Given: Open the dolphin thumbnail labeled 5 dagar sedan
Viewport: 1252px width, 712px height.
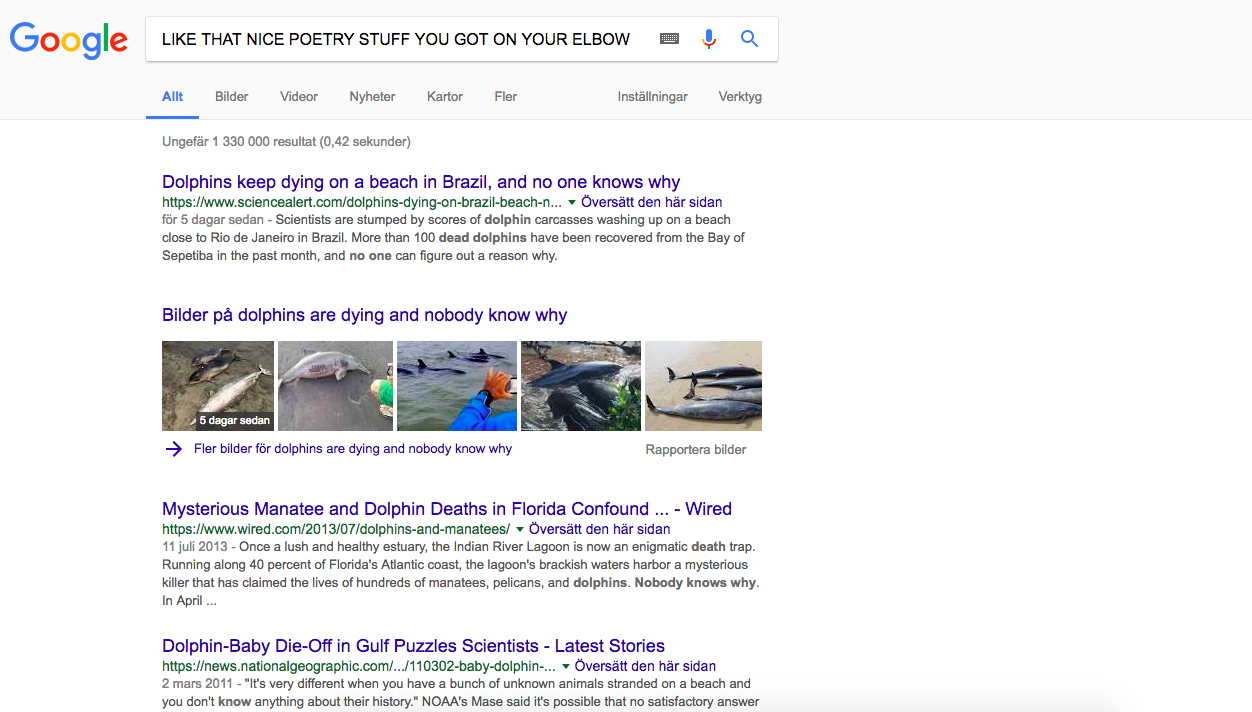Looking at the screenshot, I should pyautogui.click(x=218, y=386).
